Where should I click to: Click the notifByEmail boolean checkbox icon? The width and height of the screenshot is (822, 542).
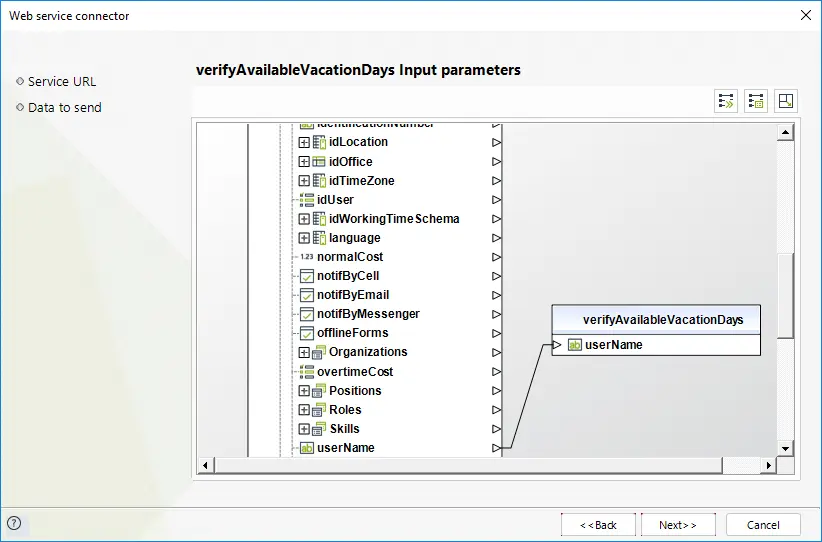click(307, 295)
